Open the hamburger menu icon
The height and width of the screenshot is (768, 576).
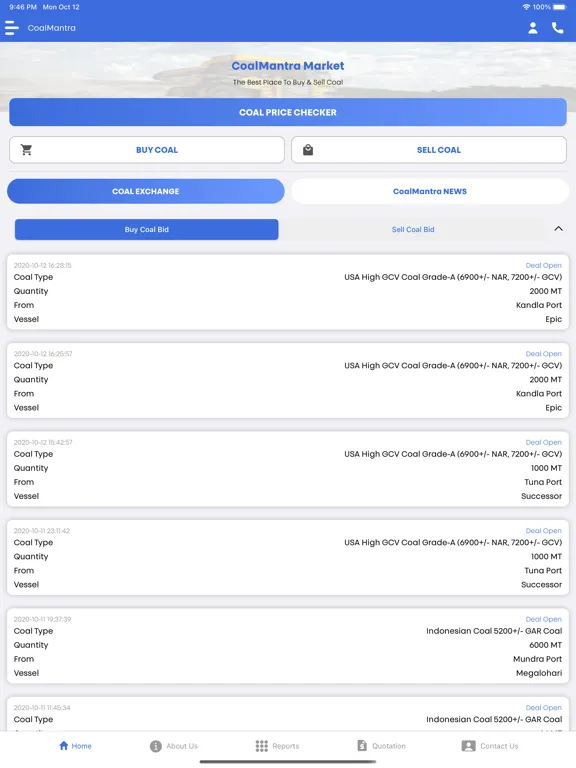(12, 28)
